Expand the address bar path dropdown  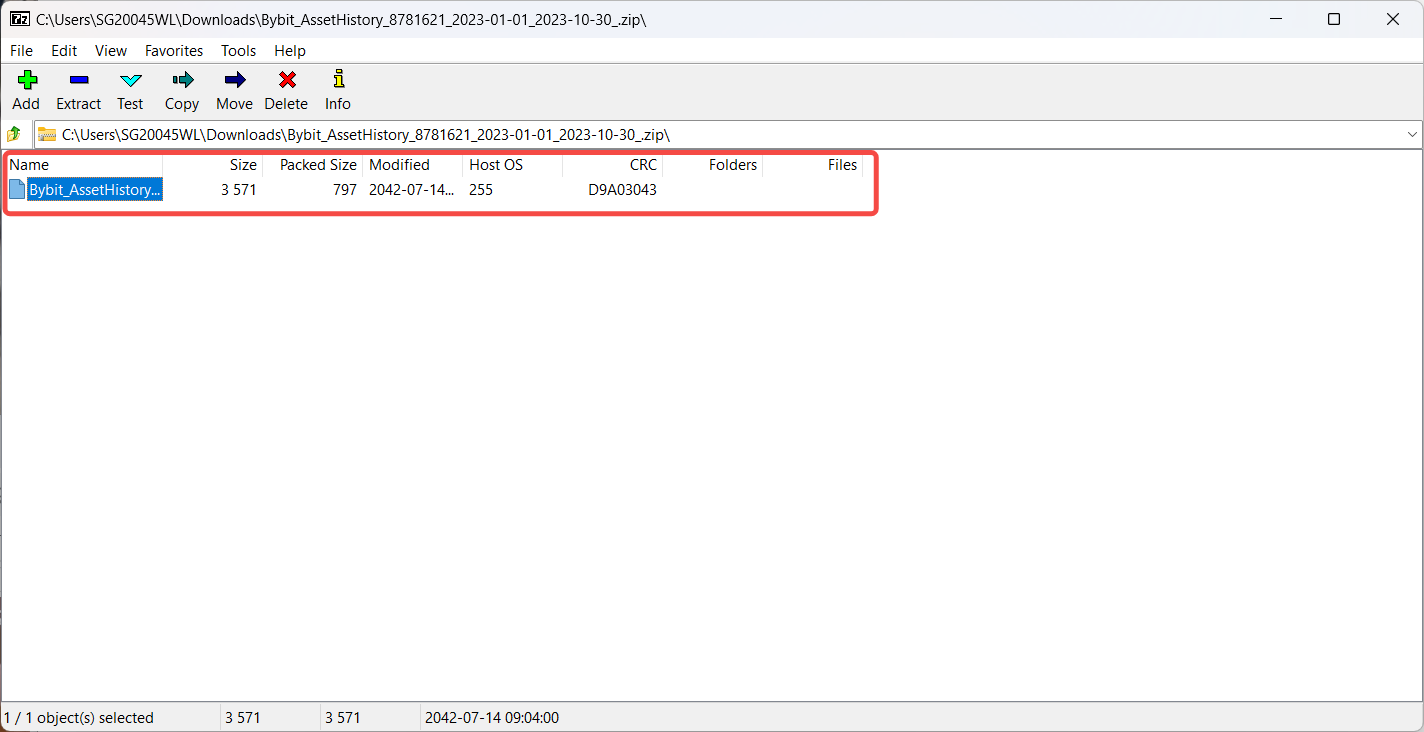[1412, 134]
